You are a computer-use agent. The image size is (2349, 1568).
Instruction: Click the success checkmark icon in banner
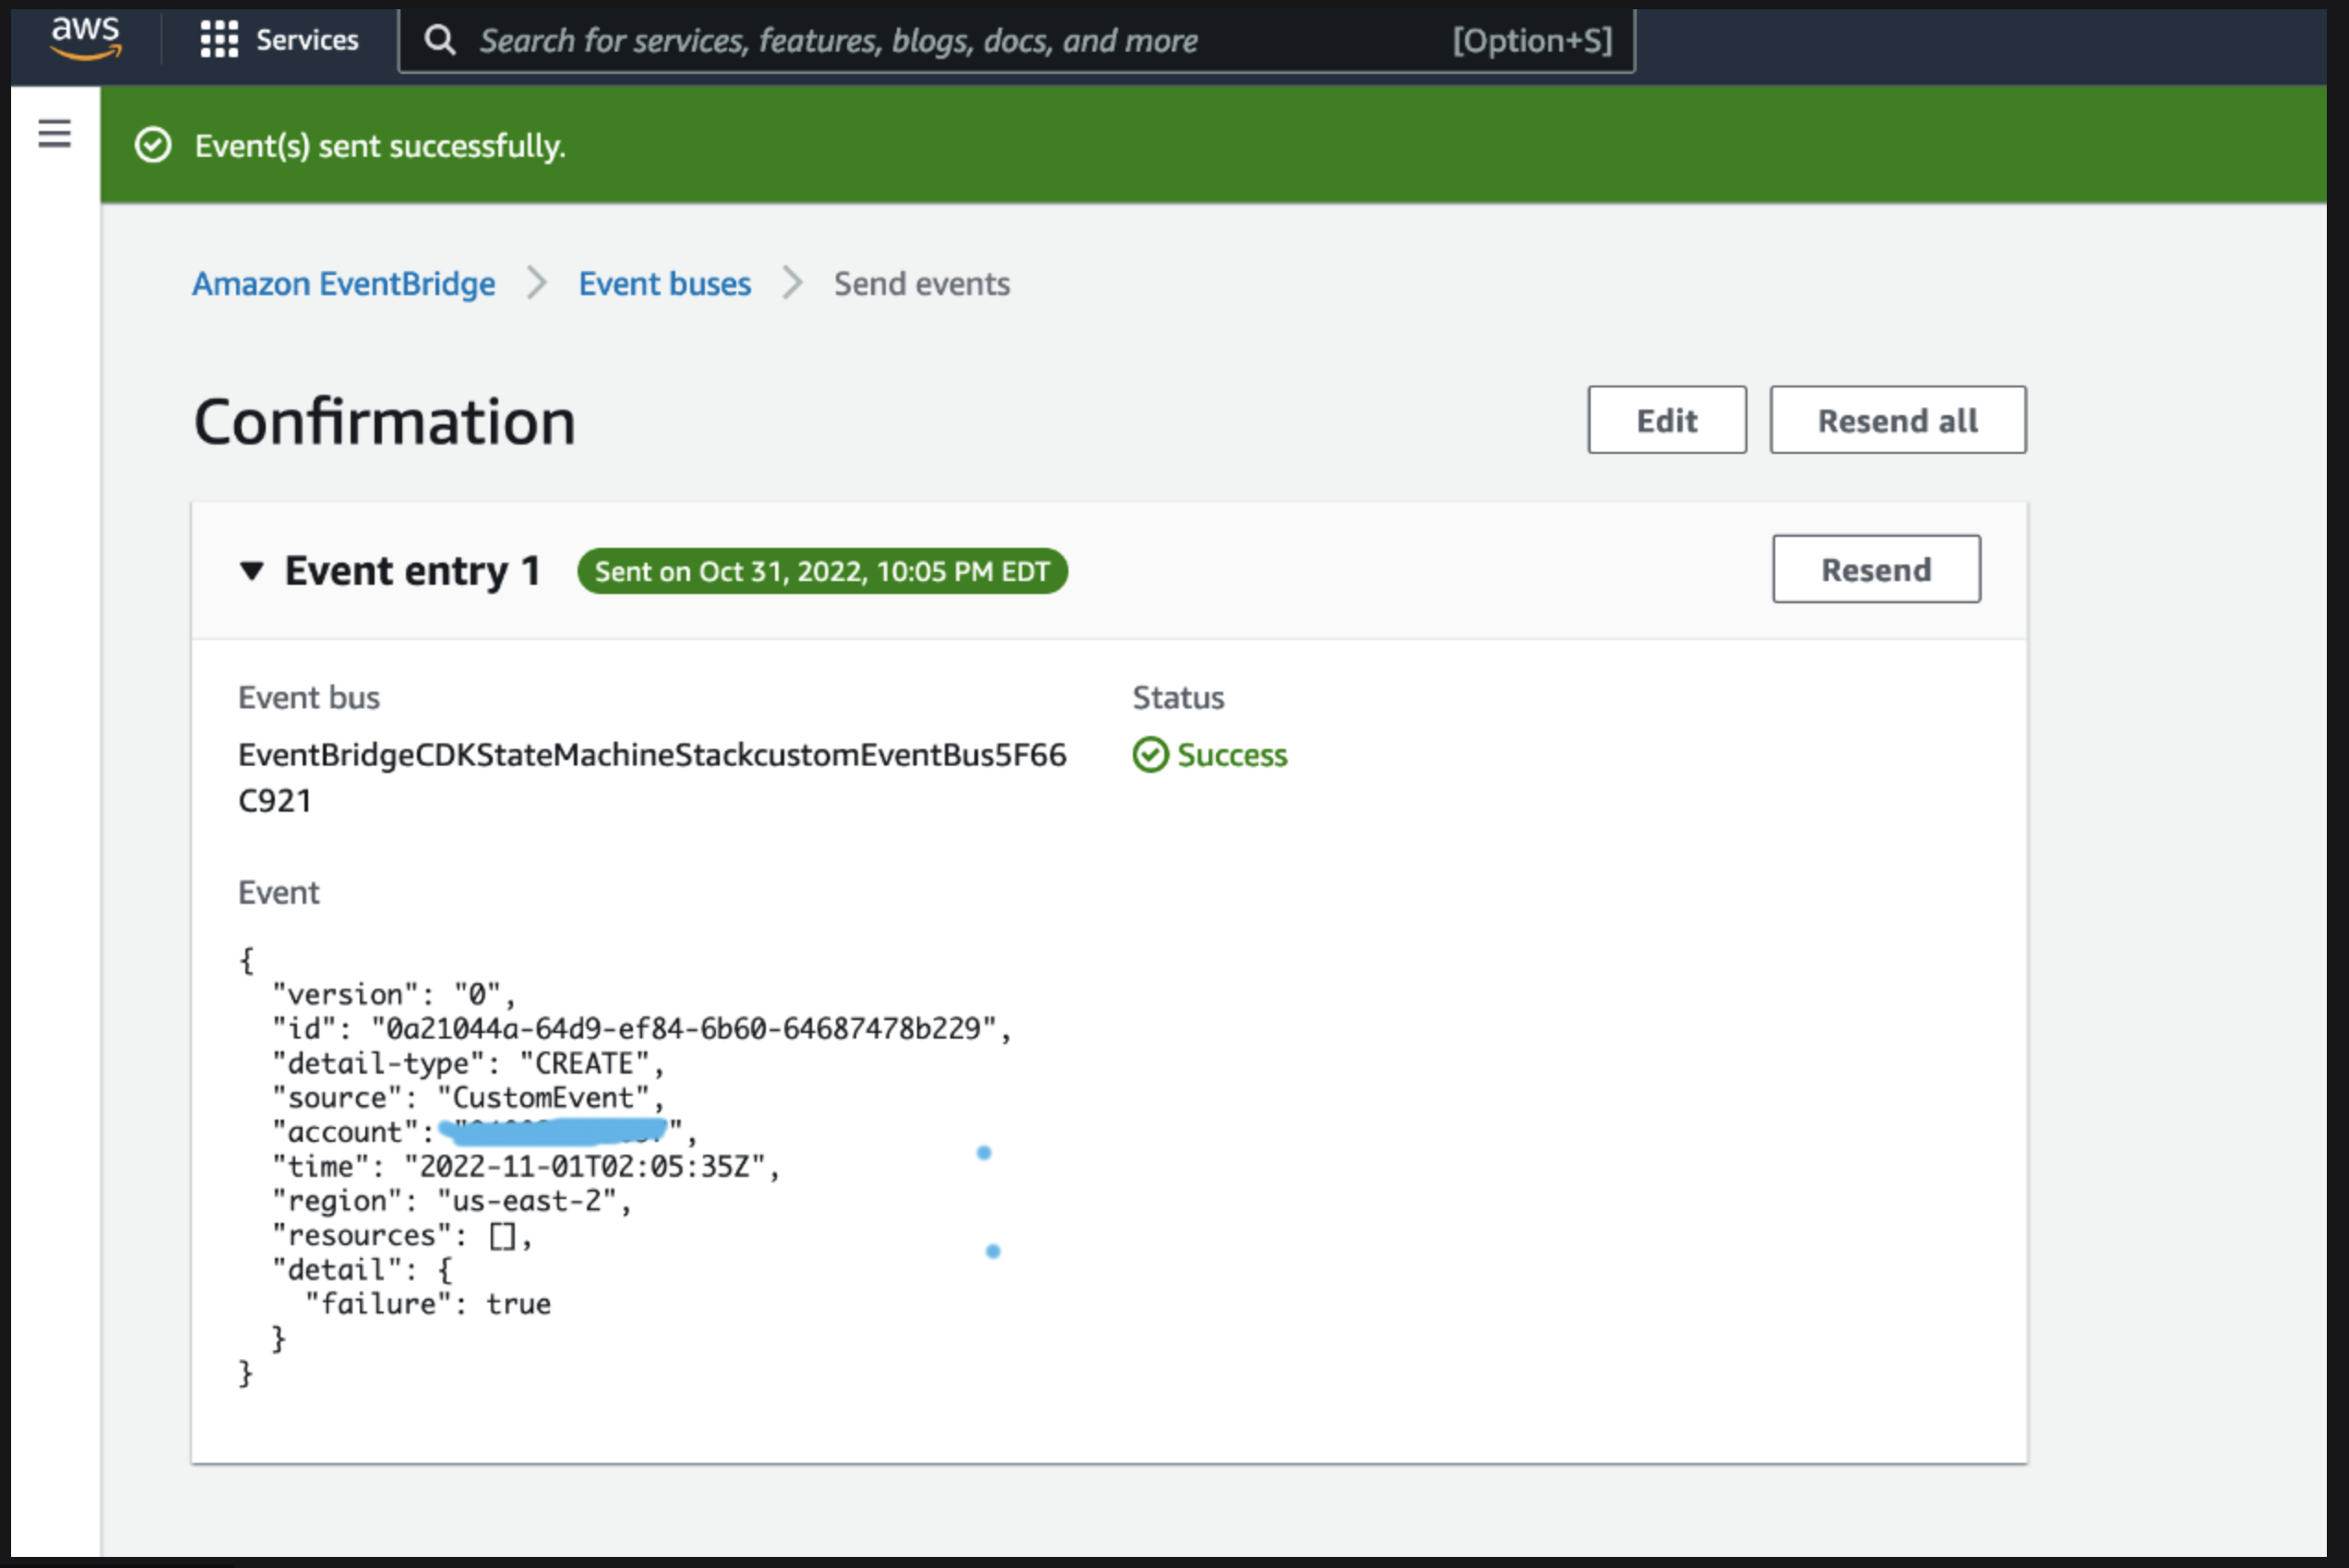point(153,145)
